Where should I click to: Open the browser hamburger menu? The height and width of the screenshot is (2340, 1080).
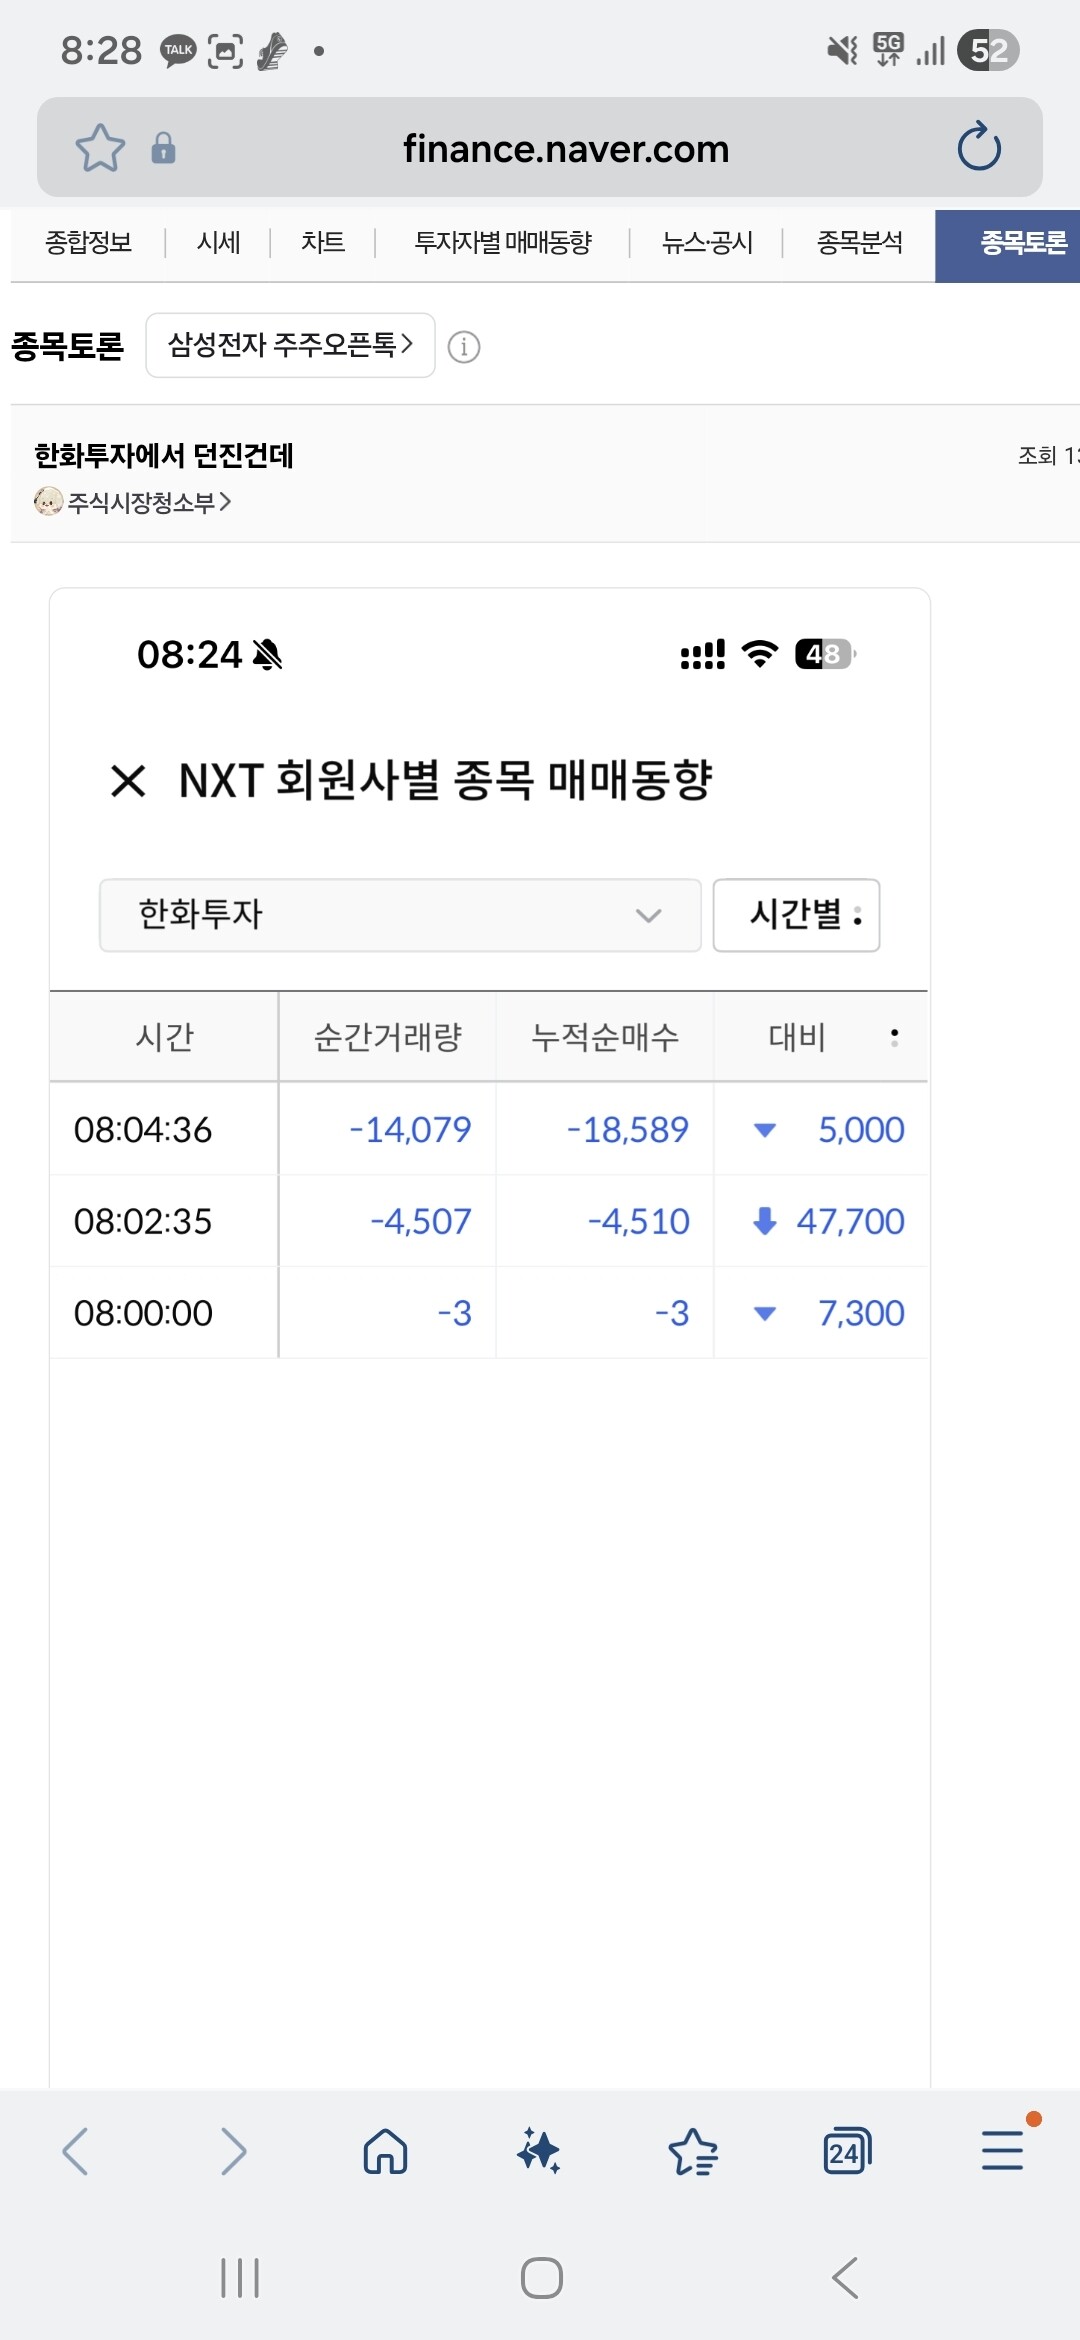tap(1002, 2151)
